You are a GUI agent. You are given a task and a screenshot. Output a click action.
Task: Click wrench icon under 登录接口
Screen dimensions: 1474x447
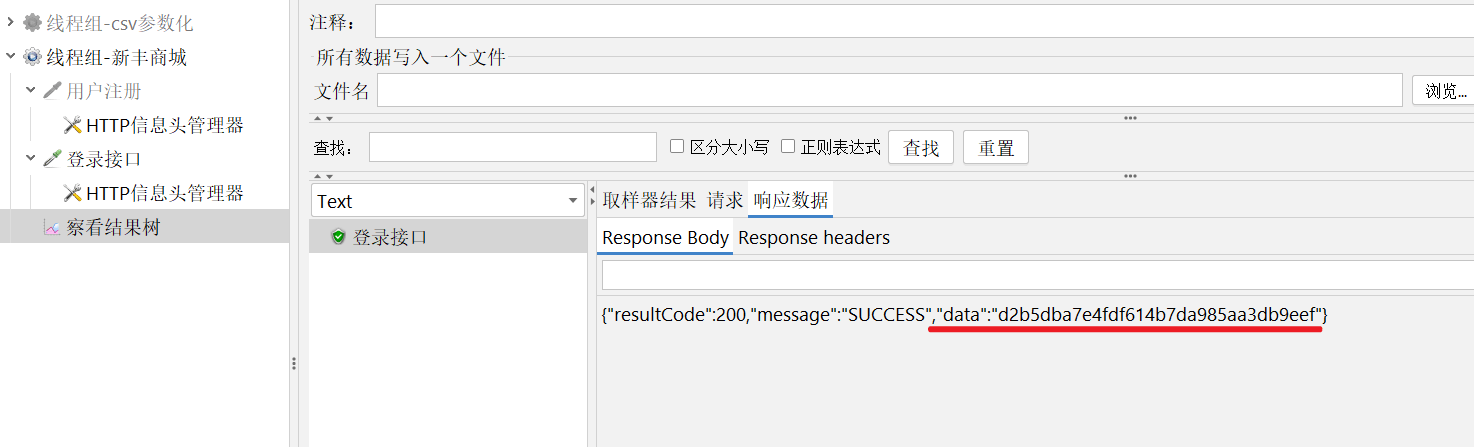(x=72, y=193)
